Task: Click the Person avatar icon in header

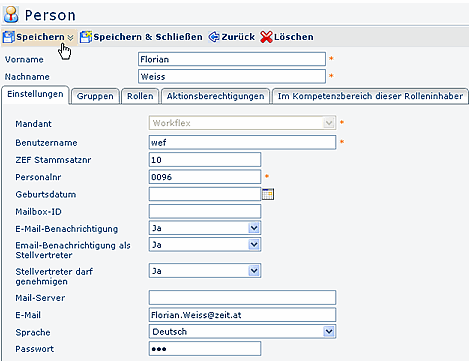Action: point(11,15)
